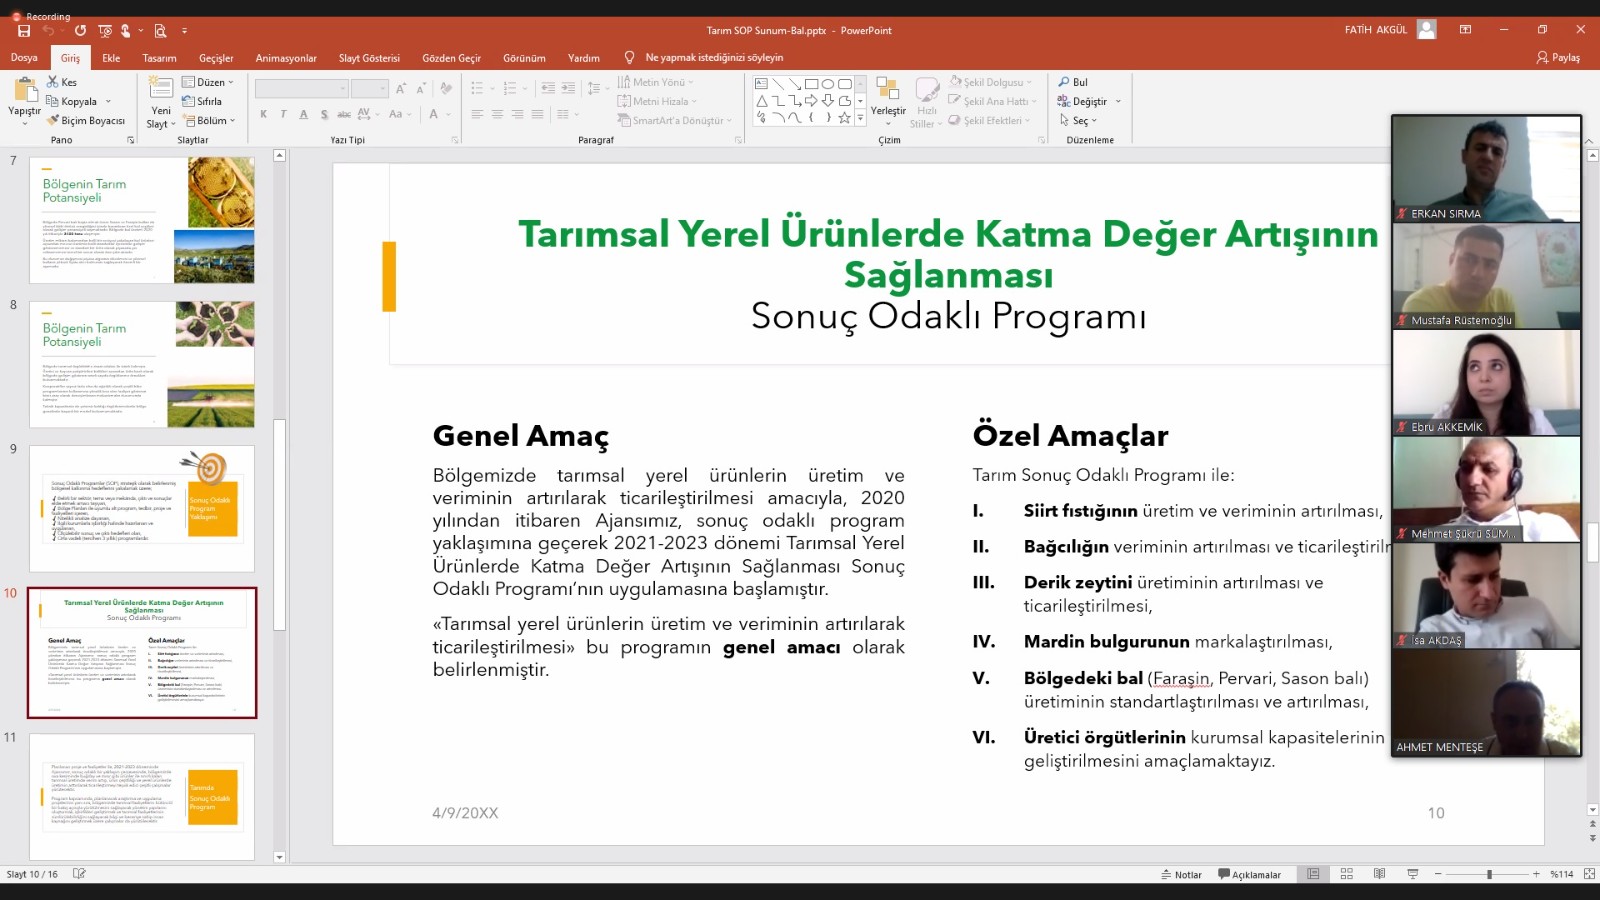Toggle bold (K) formatting
The height and width of the screenshot is (900, 1600).
[263, 115]
